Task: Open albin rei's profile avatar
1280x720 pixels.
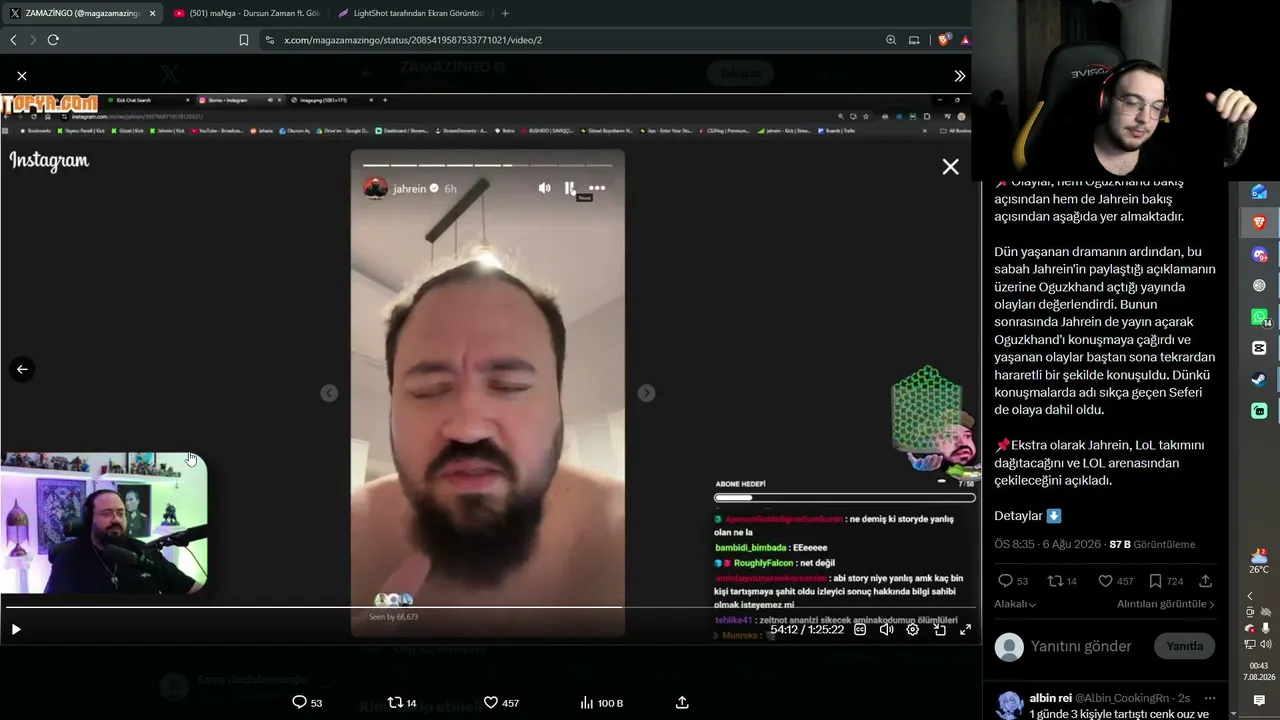Action: click(x=1010, y=704)
